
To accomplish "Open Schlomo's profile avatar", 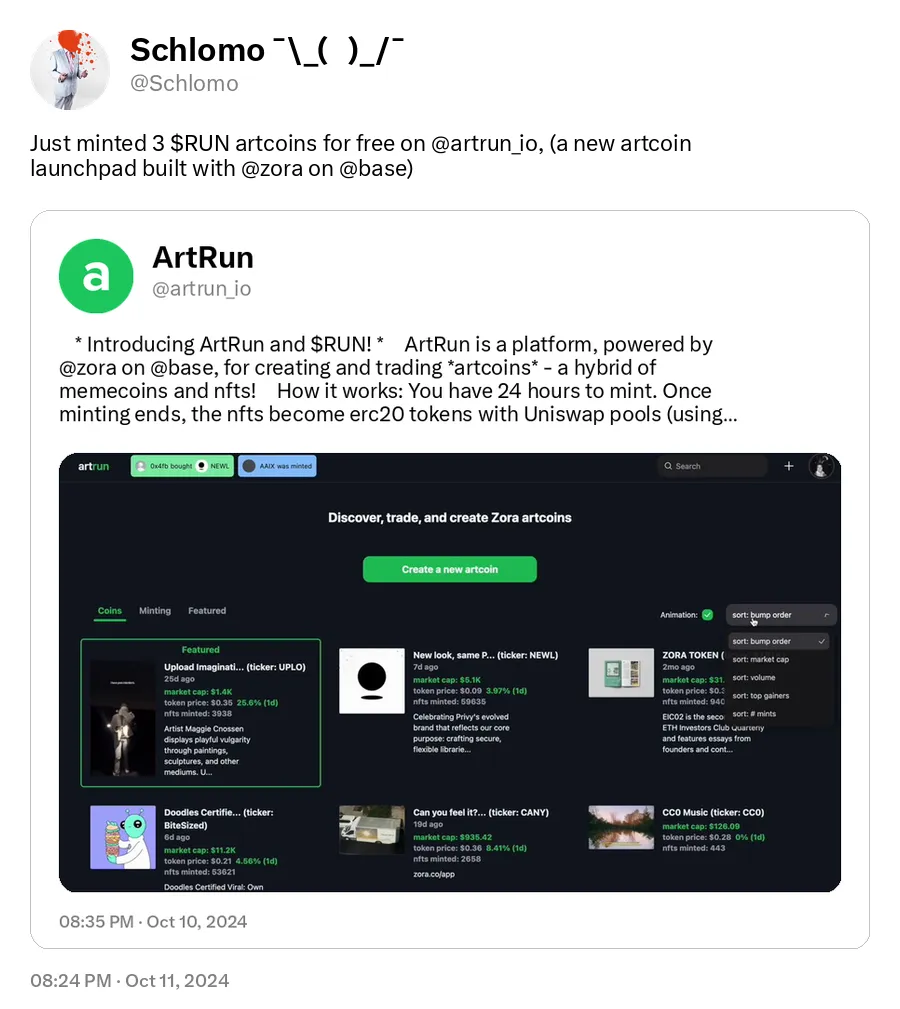I will click(x=70, y=69).
